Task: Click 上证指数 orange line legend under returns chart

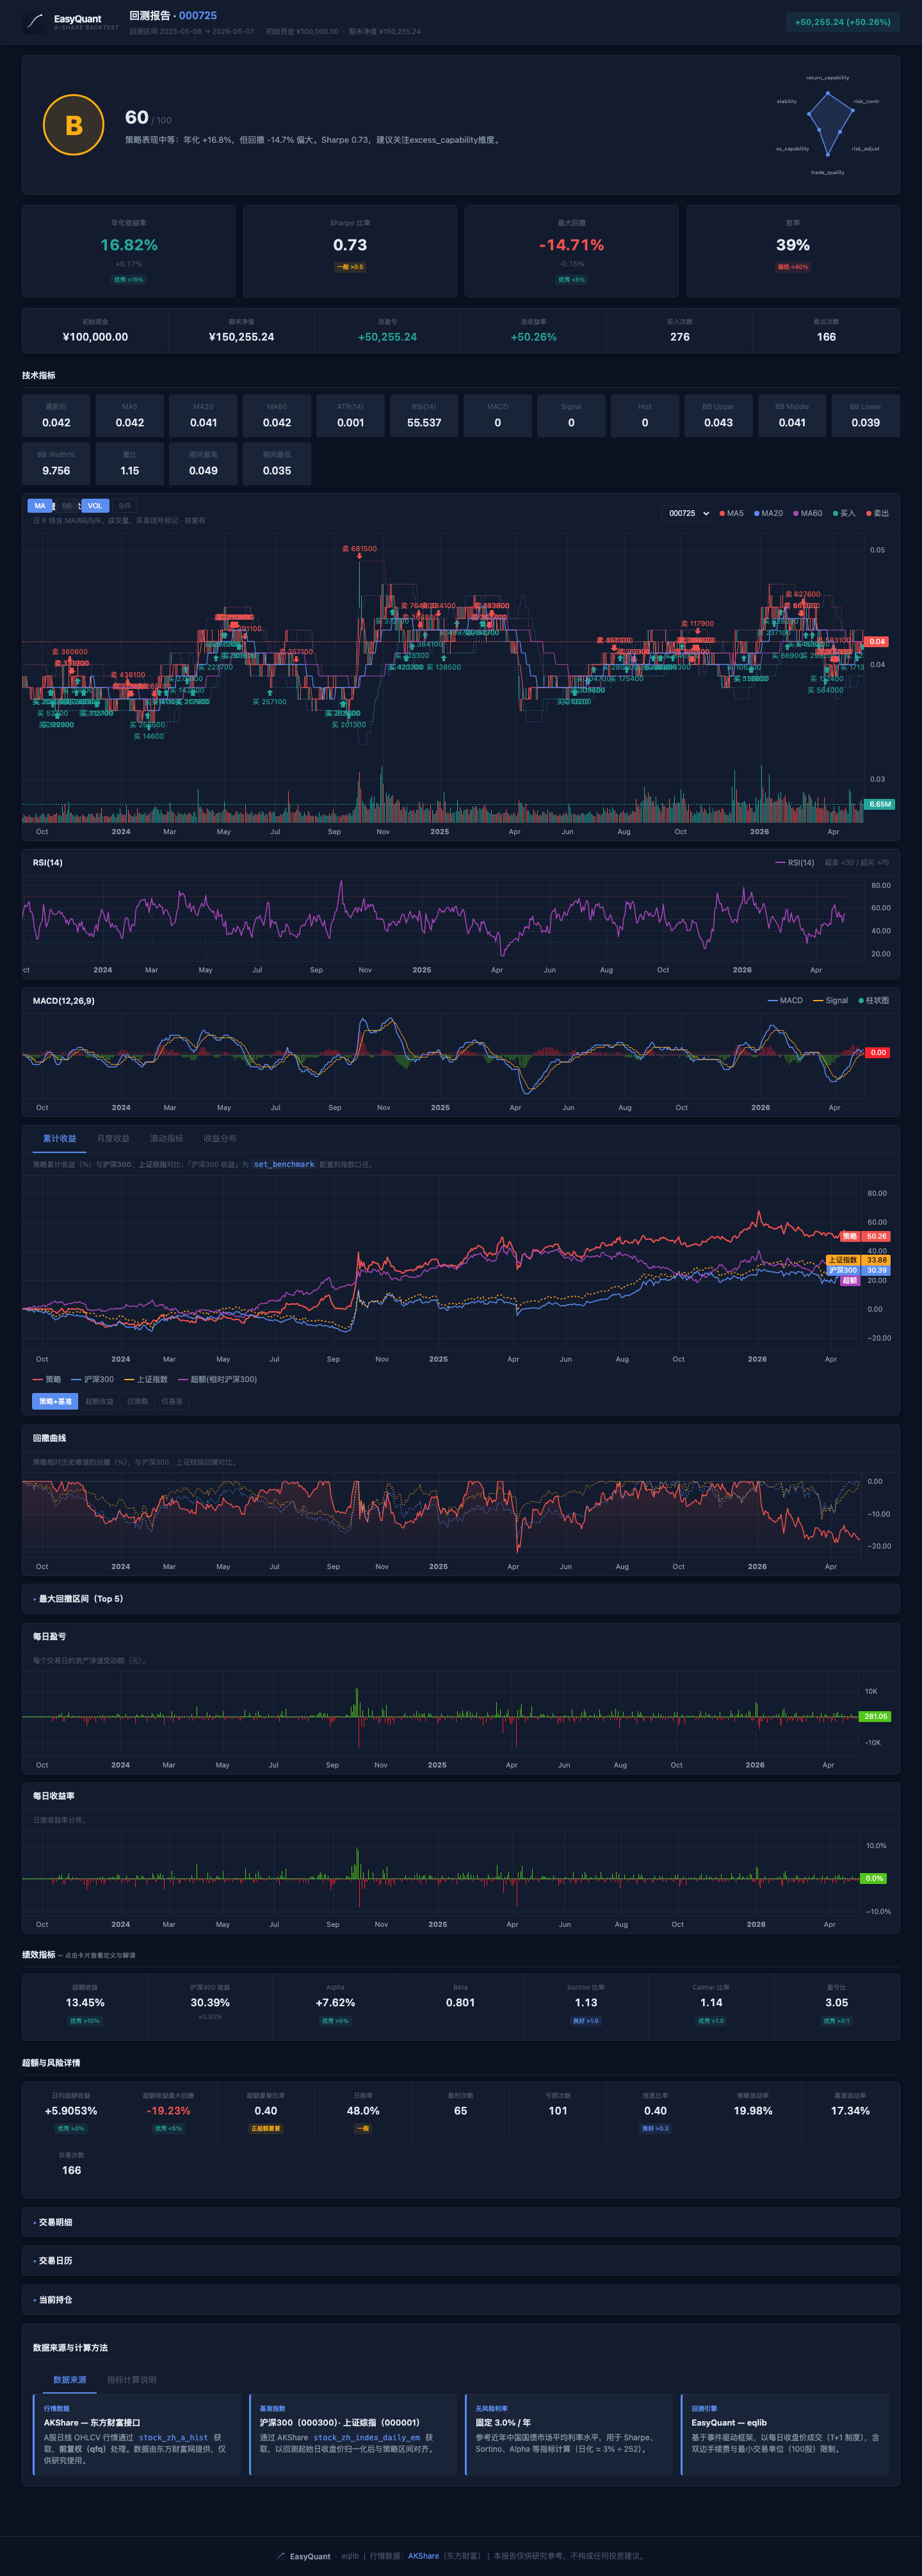Action: coord(146,1379)
